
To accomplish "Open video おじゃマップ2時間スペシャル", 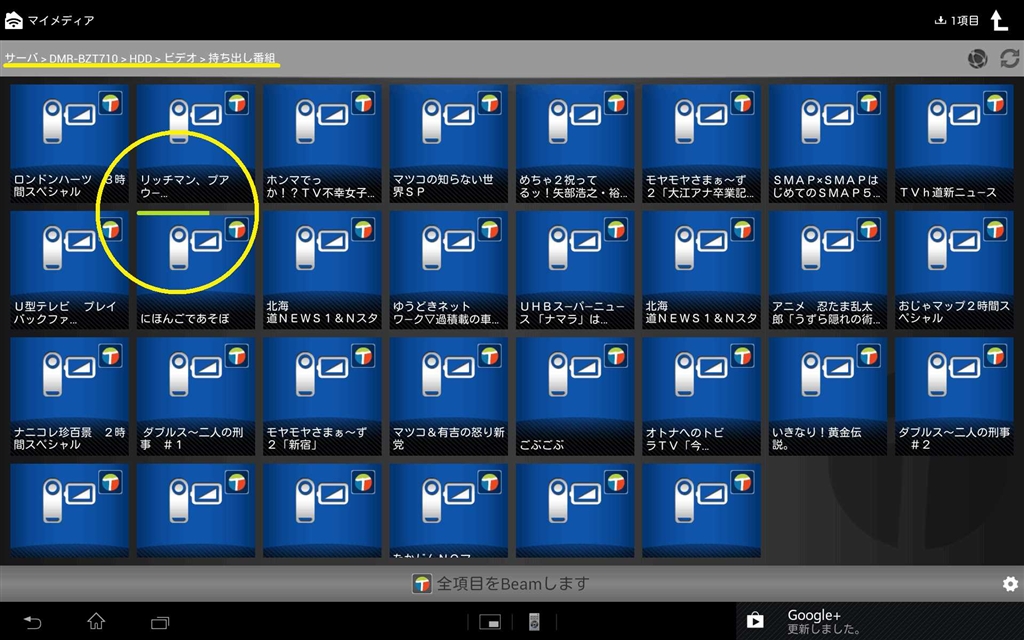I will tap(954, 270).
